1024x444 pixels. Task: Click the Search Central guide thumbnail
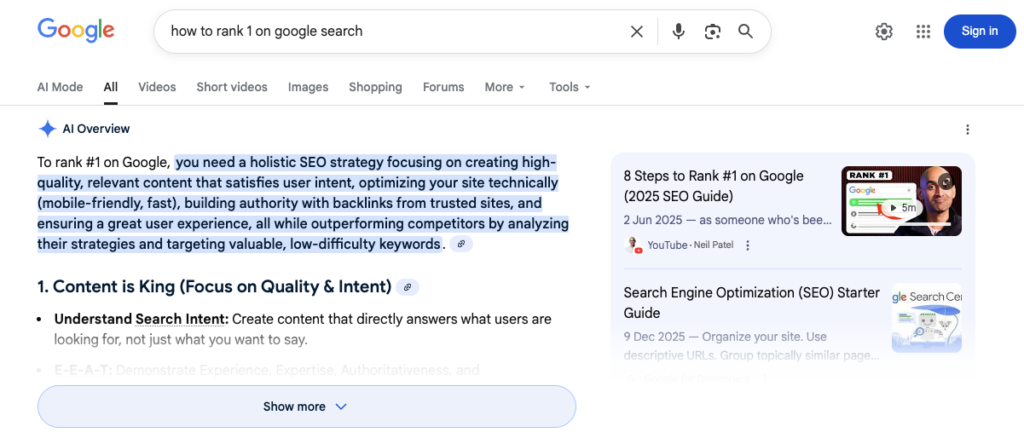point(927,318)
